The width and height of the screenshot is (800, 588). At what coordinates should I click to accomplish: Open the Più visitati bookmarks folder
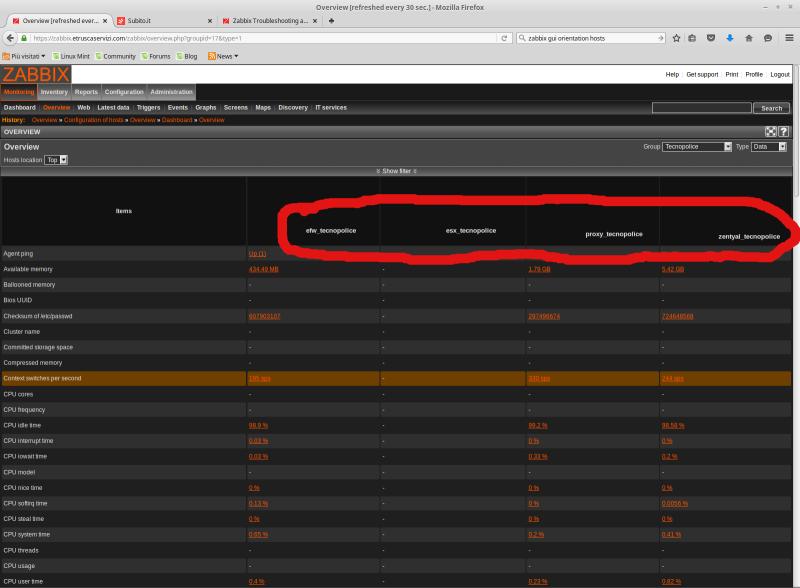(23, 56)
